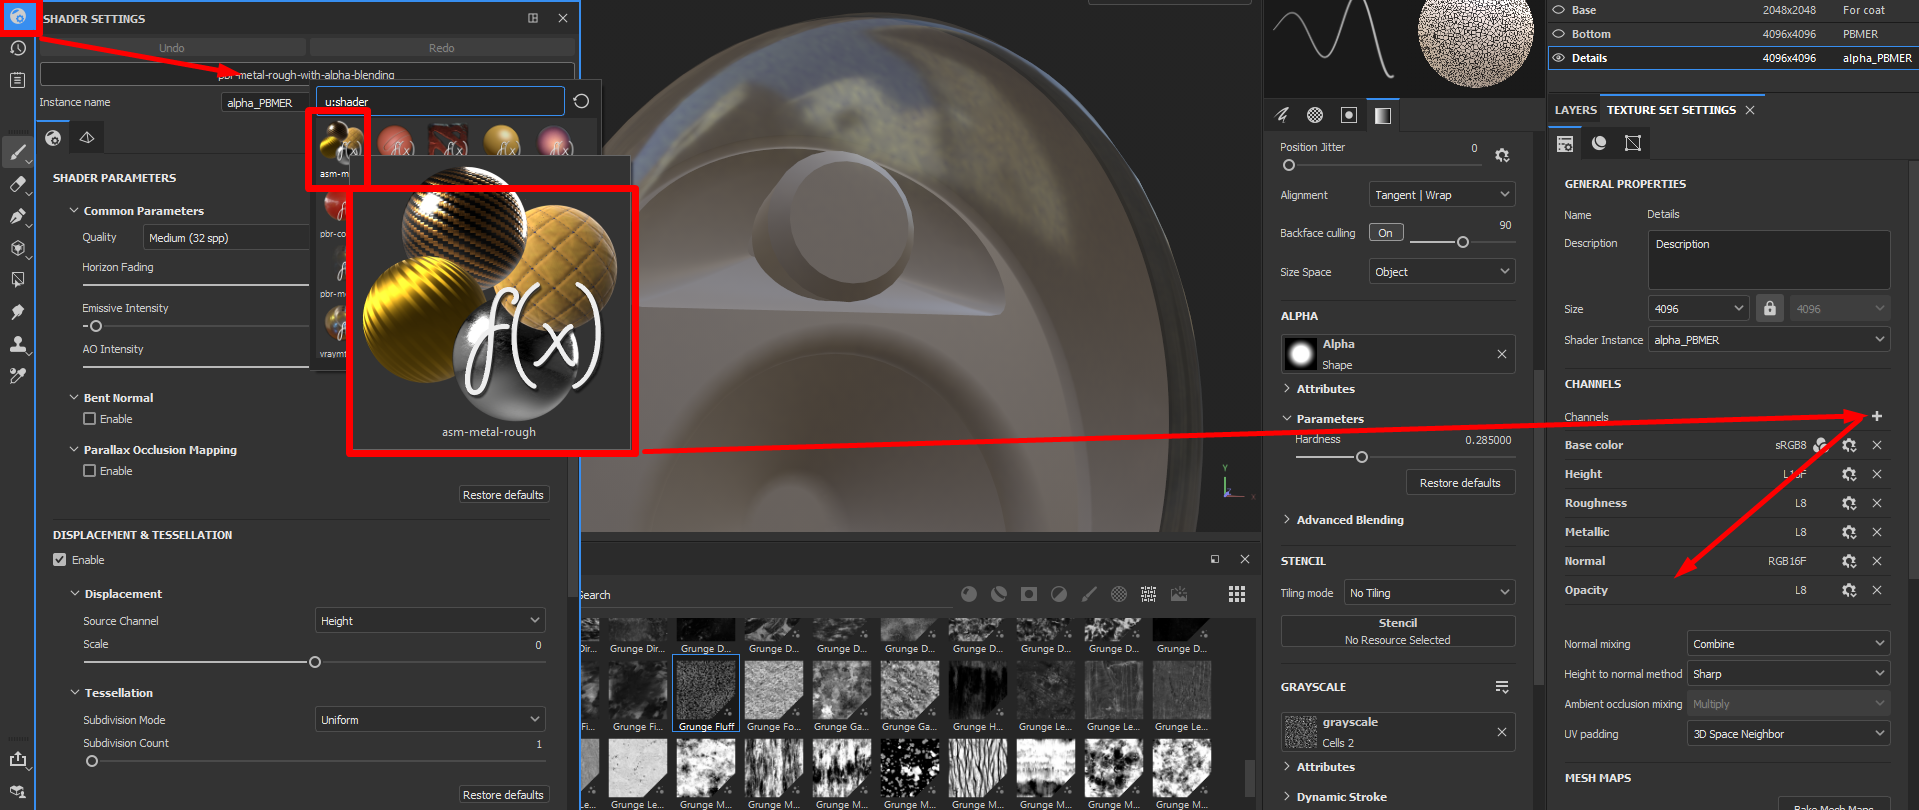Open Roughness channel settings gear

click(1849, 503)
